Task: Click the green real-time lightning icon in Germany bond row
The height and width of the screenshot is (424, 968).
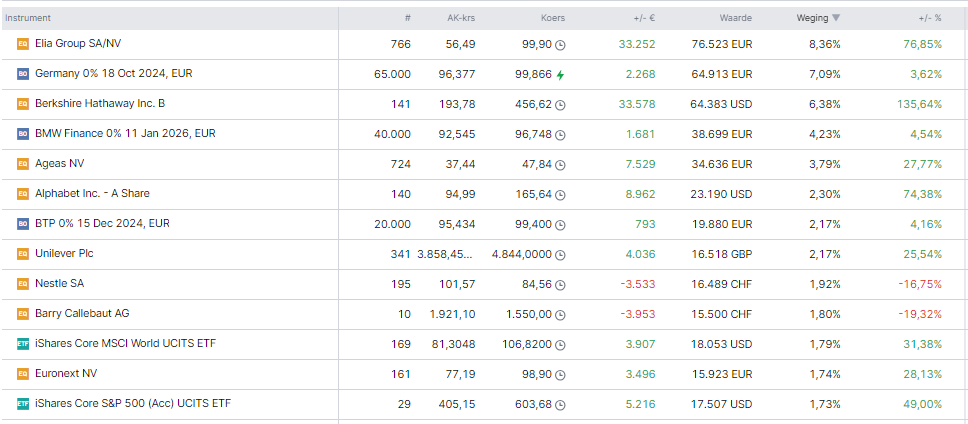Action: click(x=560, y=75)
